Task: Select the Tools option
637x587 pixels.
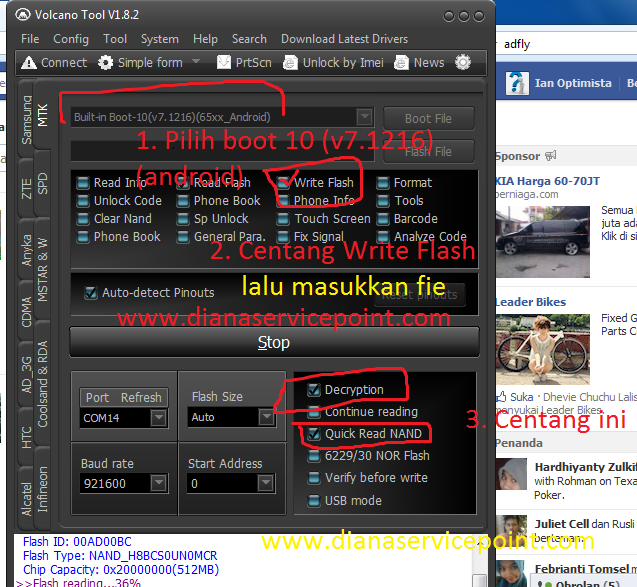Action: [400, 201]
